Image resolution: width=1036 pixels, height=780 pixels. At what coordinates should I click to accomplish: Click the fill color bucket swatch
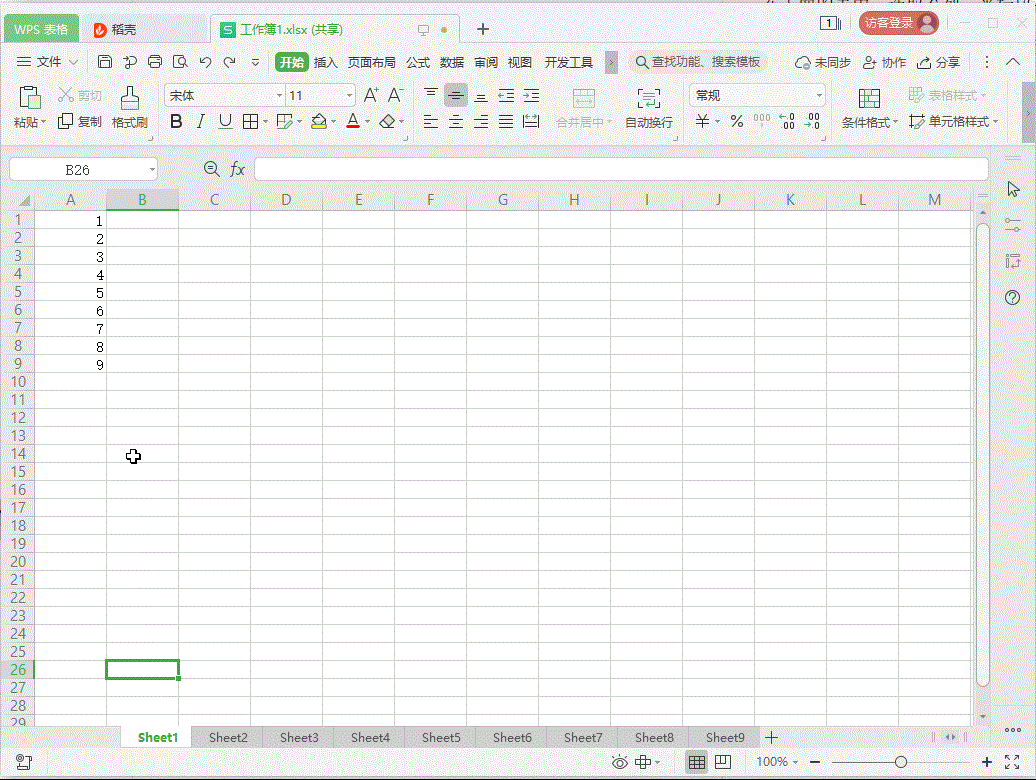click(319, 122)
